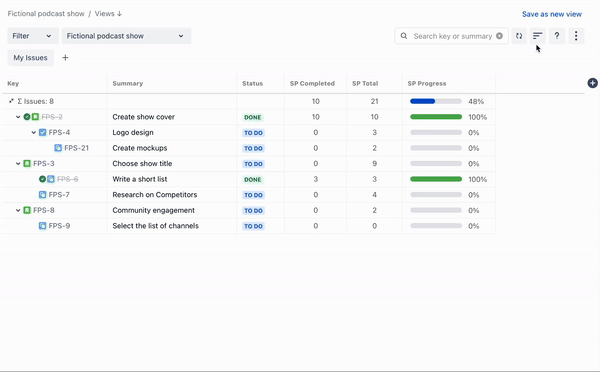Open issue FPS-2 key link

pos(52,117)
